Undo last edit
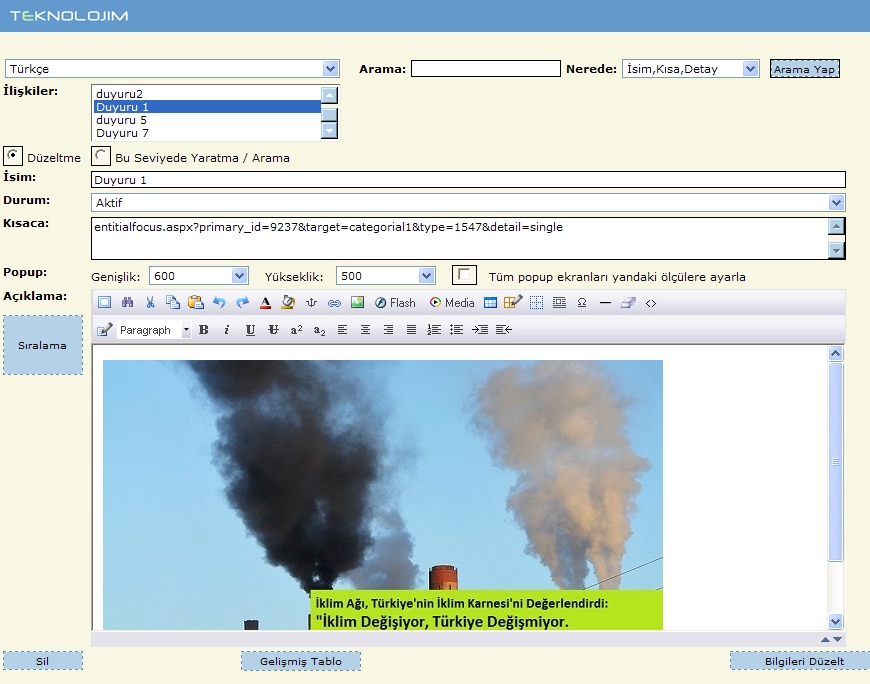The width and height of the screenshot is (870, 684). pos(219,302)
